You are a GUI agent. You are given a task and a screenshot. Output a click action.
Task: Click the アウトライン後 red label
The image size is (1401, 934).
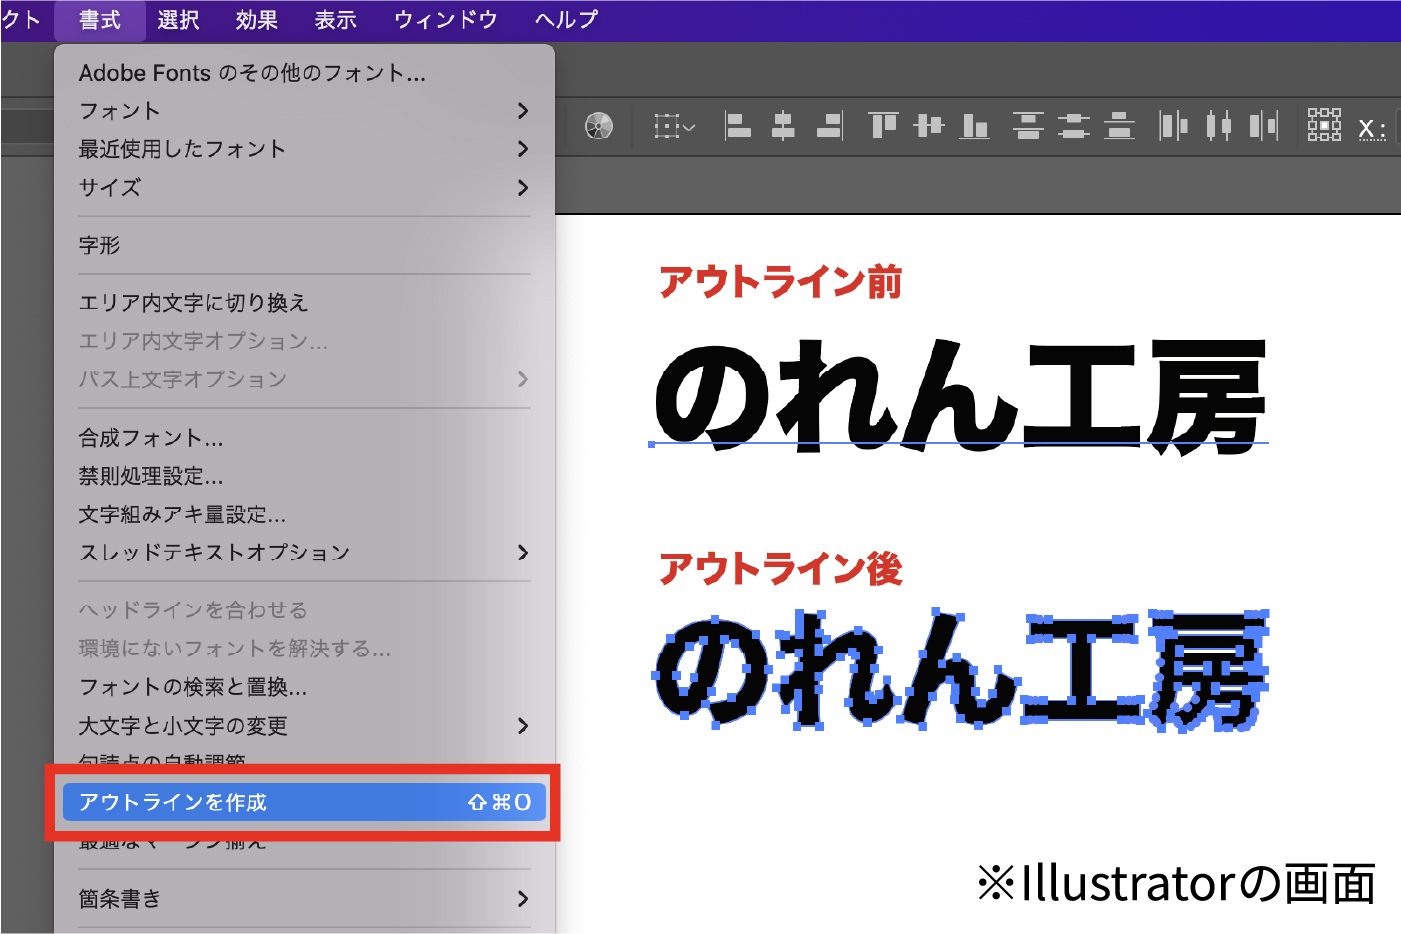tap(780, 569)
